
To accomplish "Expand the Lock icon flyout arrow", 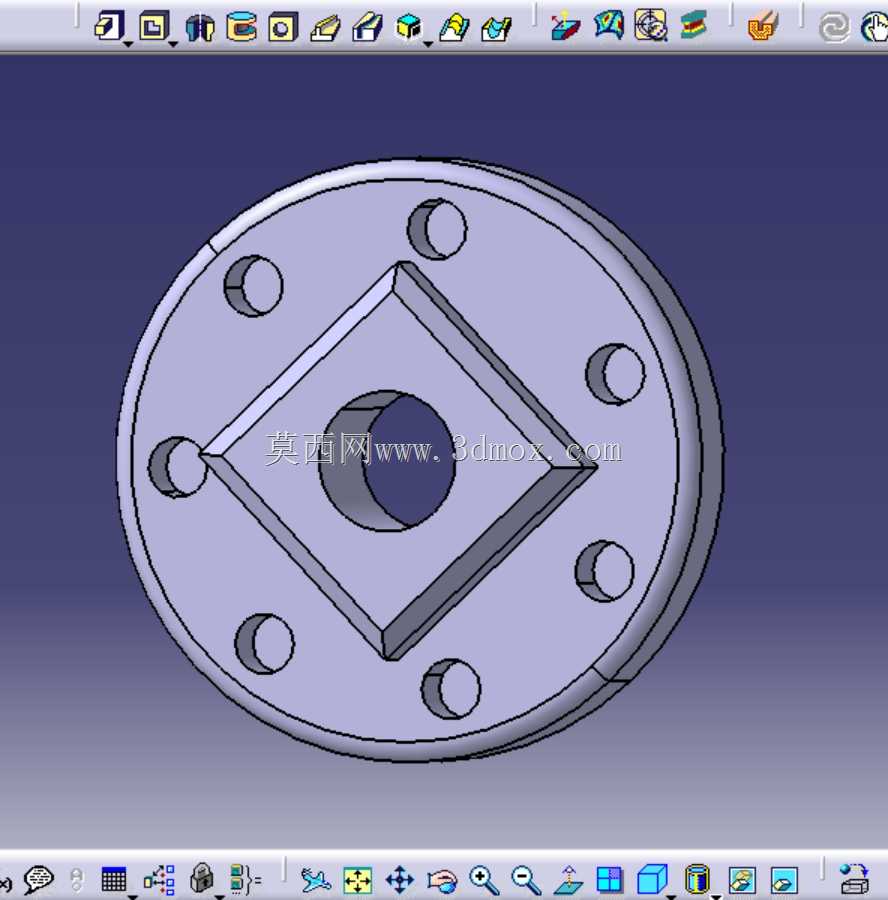I will click(x=219, y=897).
